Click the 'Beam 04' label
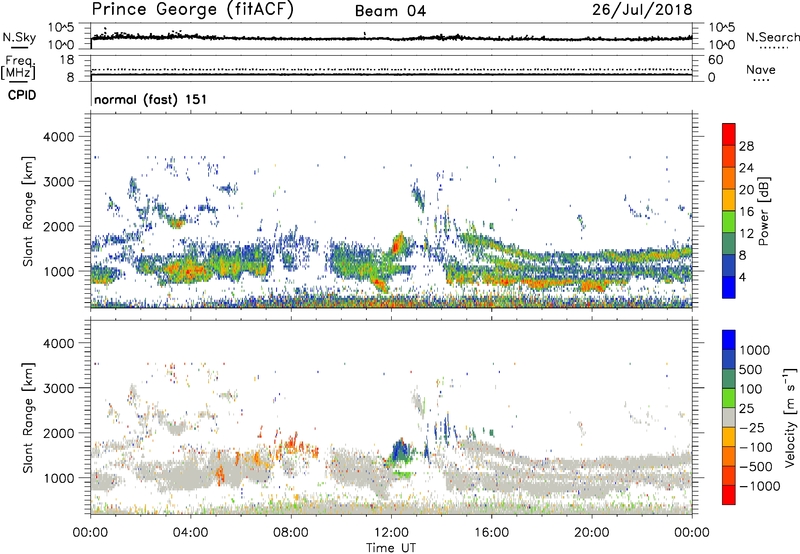 click(390, 11)
